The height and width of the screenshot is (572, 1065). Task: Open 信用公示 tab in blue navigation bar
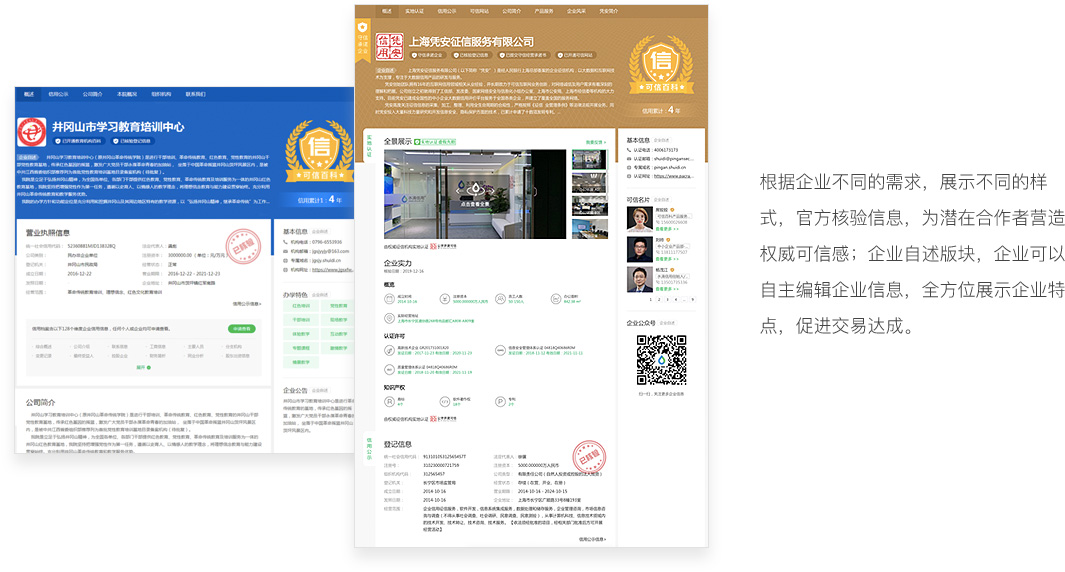tap(58, 94)
